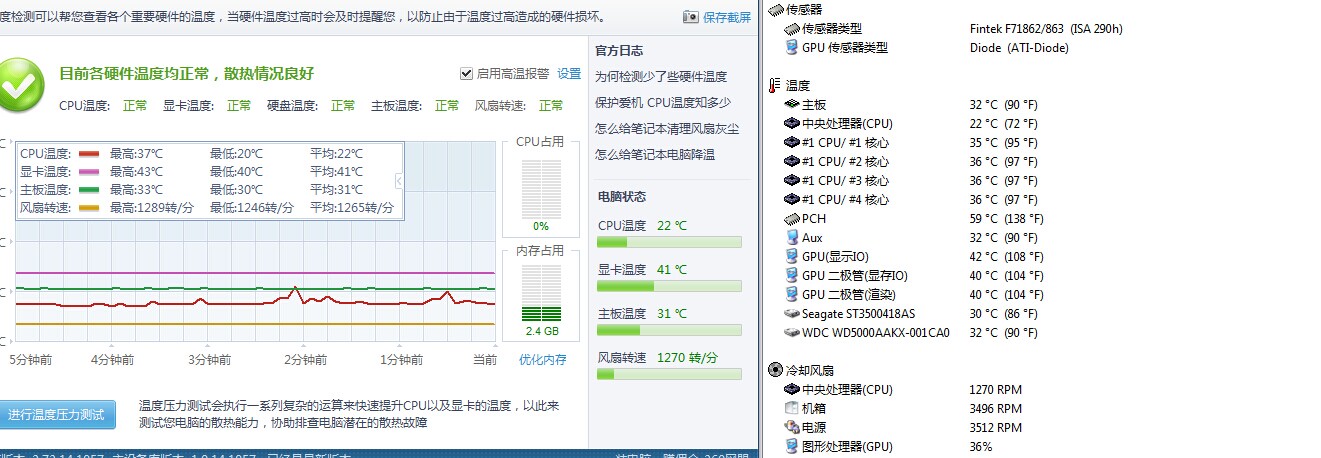This screenshot has width=1321, height=458.
Task: Click the icon of #1 CPU/ #1 核心
Action: pyautogui.click(x=792, y=143)
